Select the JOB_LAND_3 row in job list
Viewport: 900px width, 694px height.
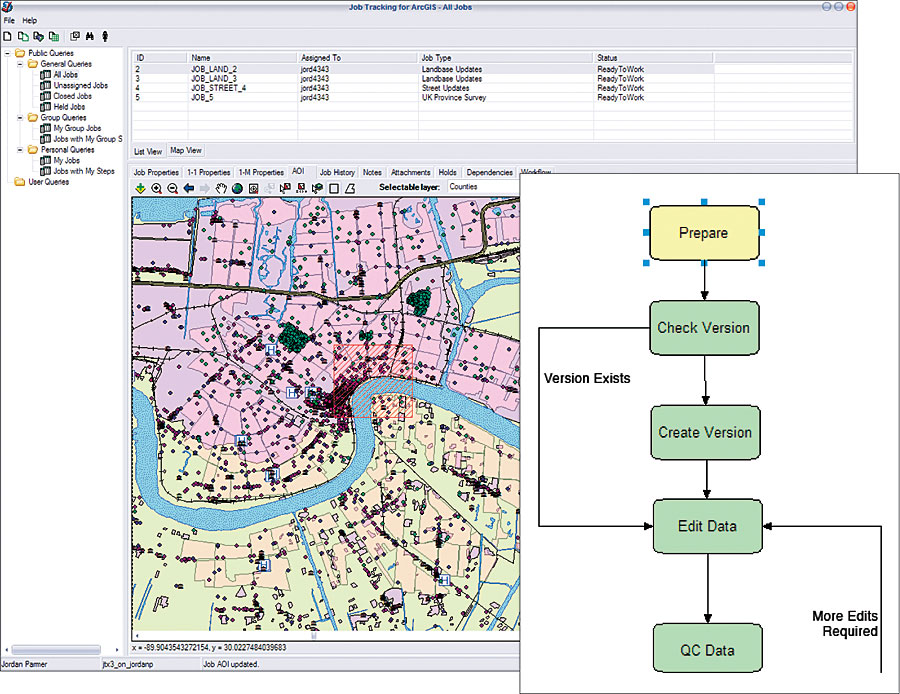tap(423, 79)
